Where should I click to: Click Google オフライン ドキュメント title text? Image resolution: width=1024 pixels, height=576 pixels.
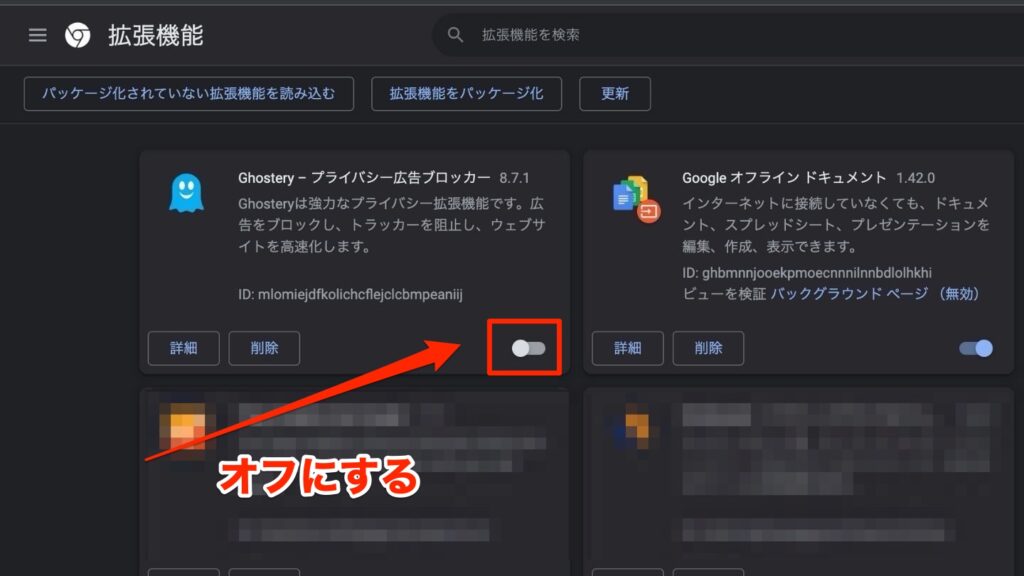[x=784, y=178]
